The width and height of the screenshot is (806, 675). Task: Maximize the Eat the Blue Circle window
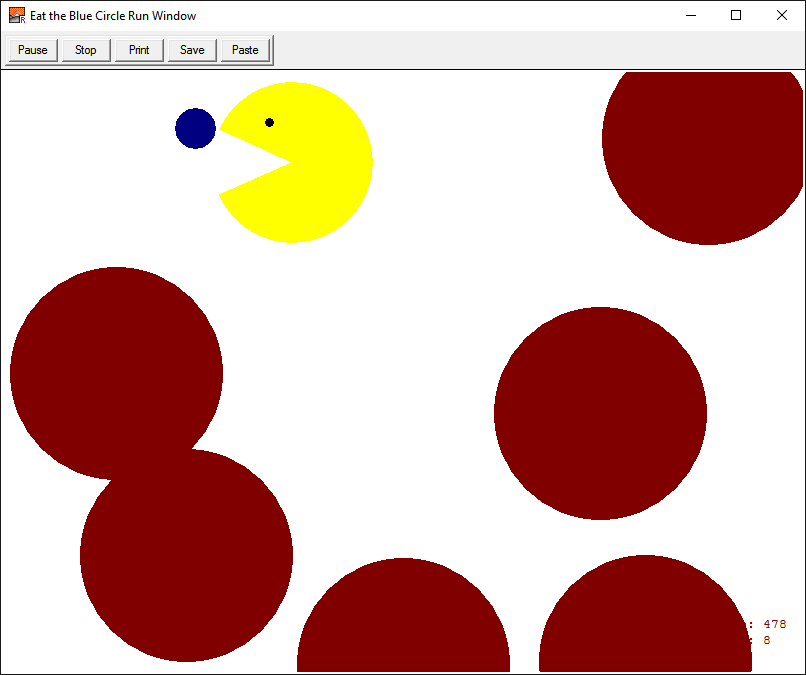click(736, 15)
